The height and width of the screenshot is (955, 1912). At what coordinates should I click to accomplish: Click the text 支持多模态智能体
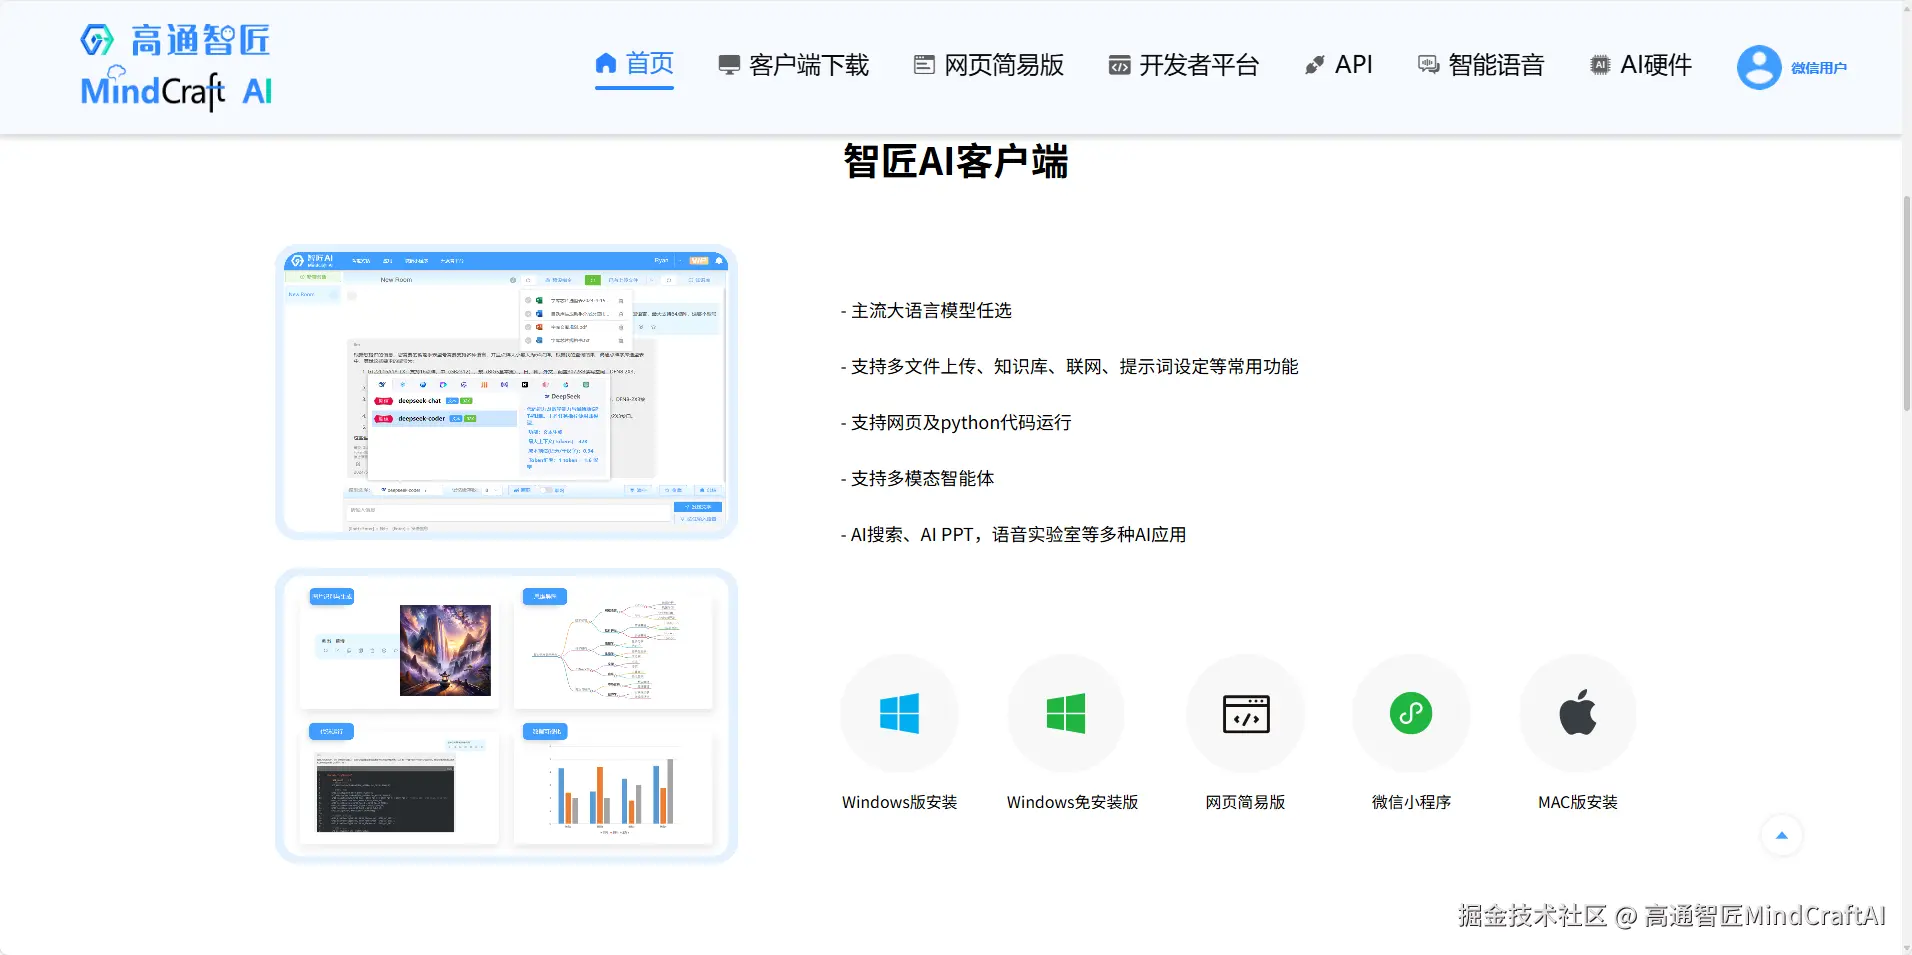922,479
